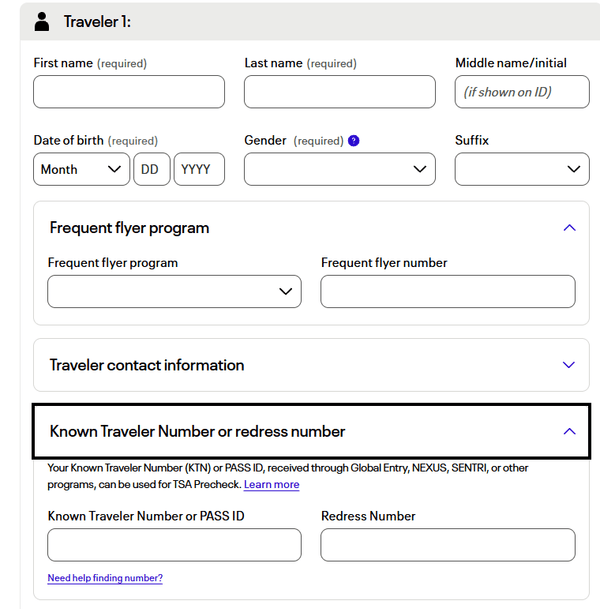Click the Gender help question mark icon

354,141
